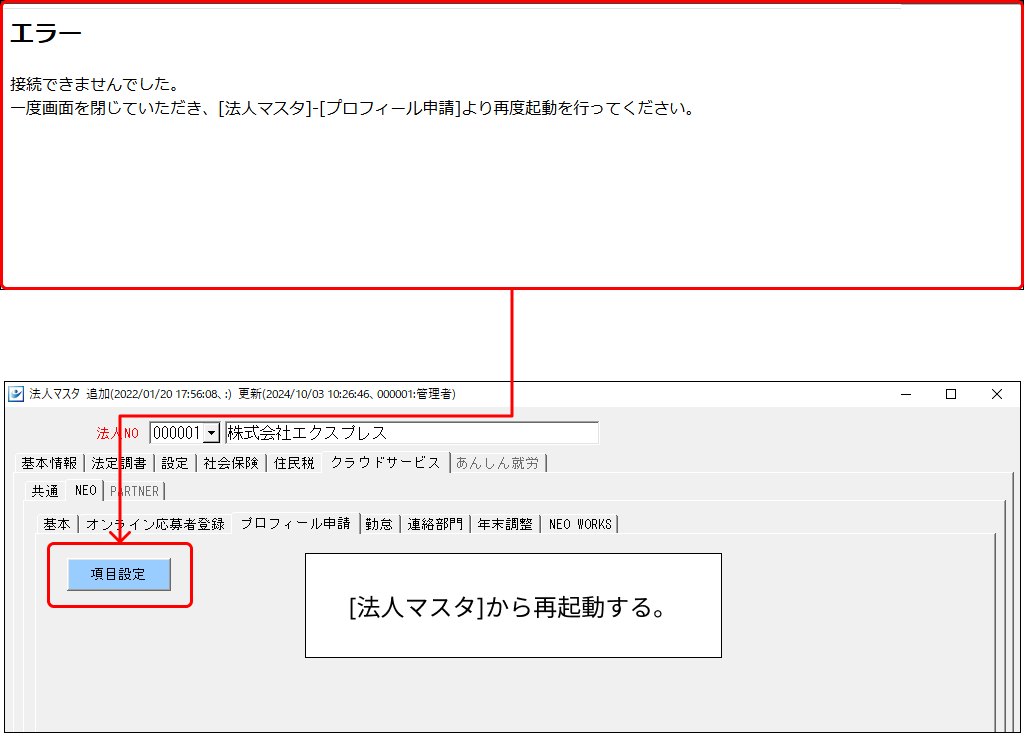Select the クラウドサービス tab
This screenshot has width=1024, height=733.
point(385,462)
